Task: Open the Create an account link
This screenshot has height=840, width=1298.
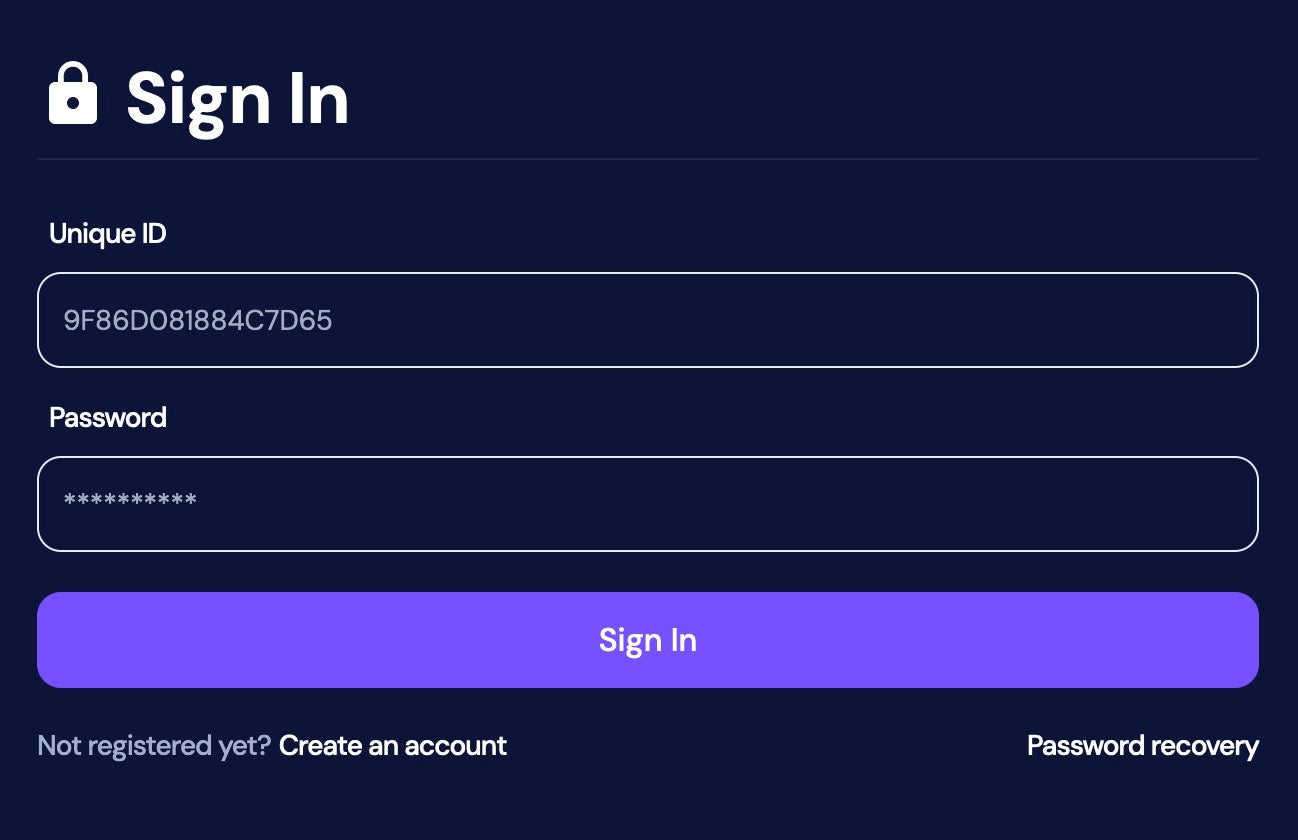Action: [x=392, y=746]
